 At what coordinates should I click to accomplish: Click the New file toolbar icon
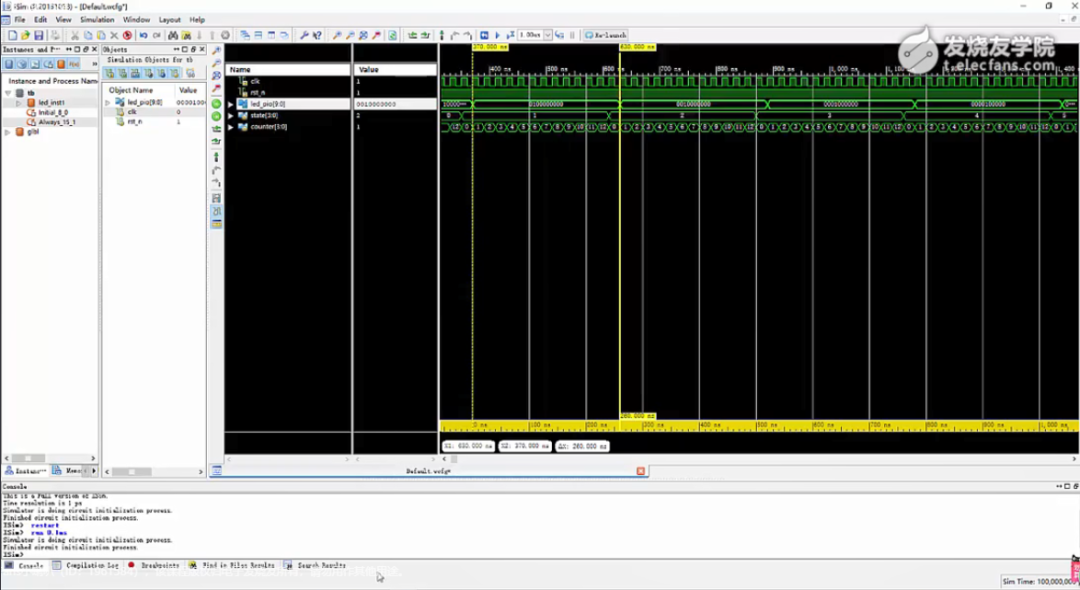click(12, 35)
